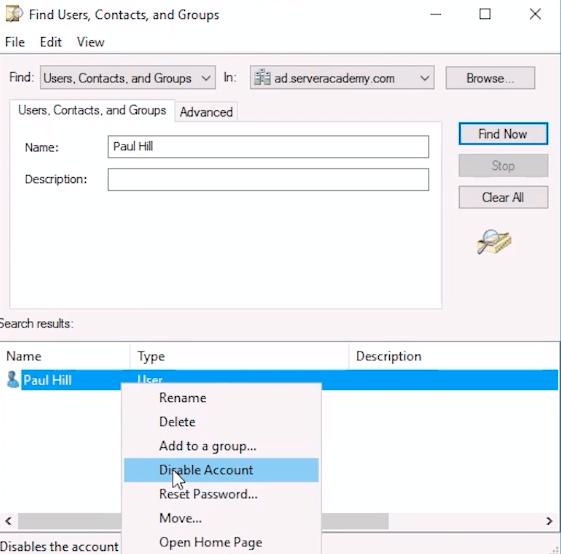The height and width of the screenshot is (554, 561).
Task: Click the magnifier search animation icon
Action: click(494, 242)
